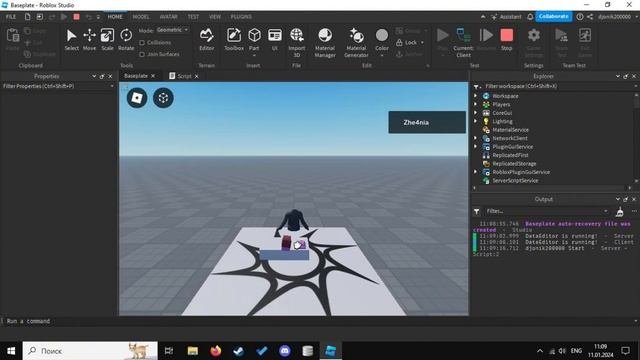Close the Script tab
Image resolution: width=640 pixels, height=360 pixels.
click(x=197, y=76)
